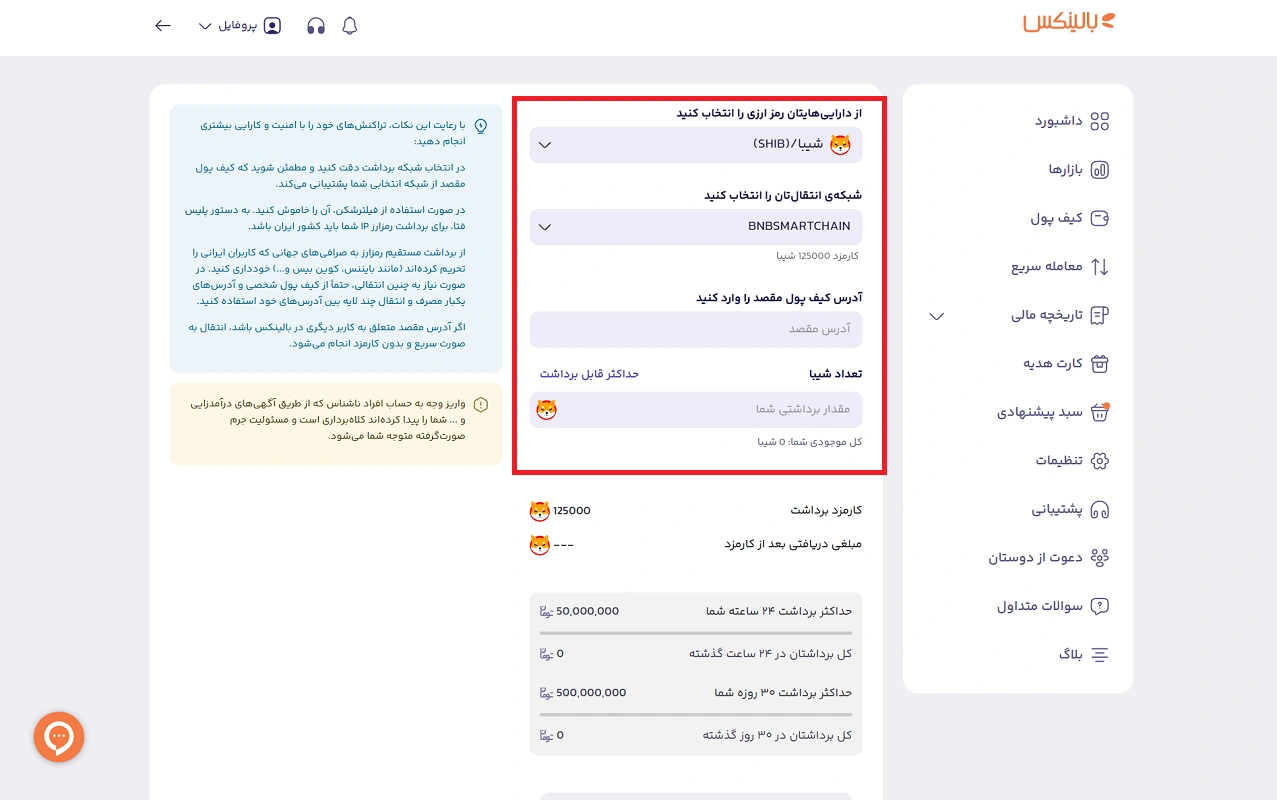The image size is (1277, 800).
Task: Click the آدرس مقصد input field
Action: pos(698,329)
